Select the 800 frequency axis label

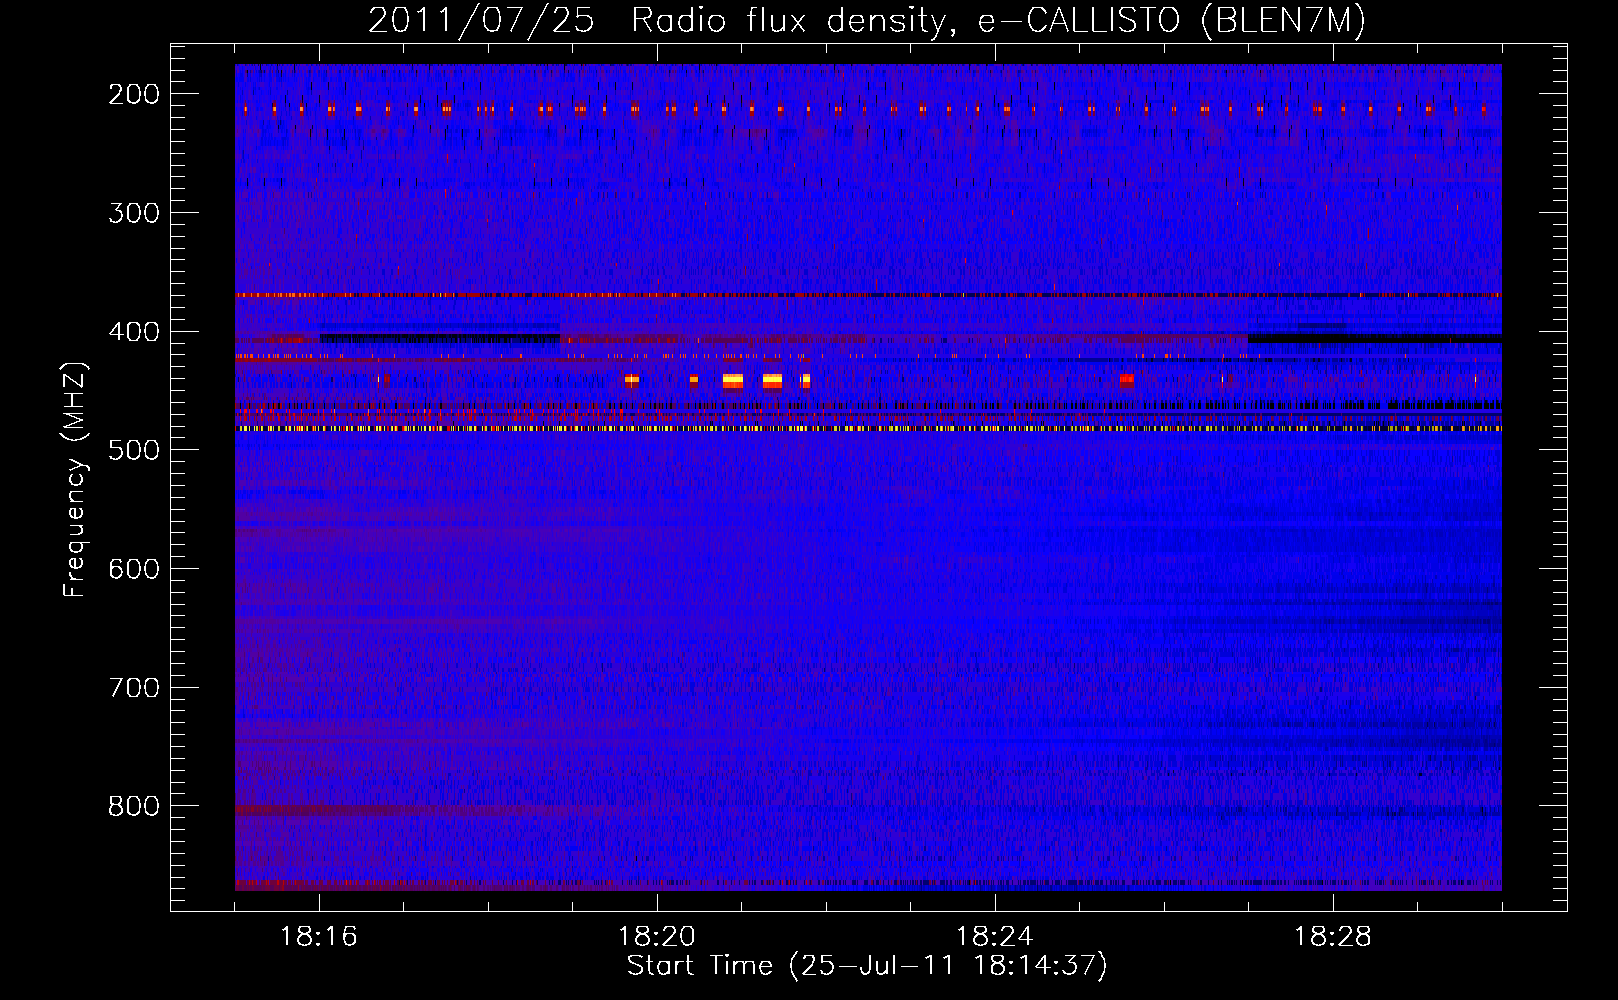(x=133, y=806)
